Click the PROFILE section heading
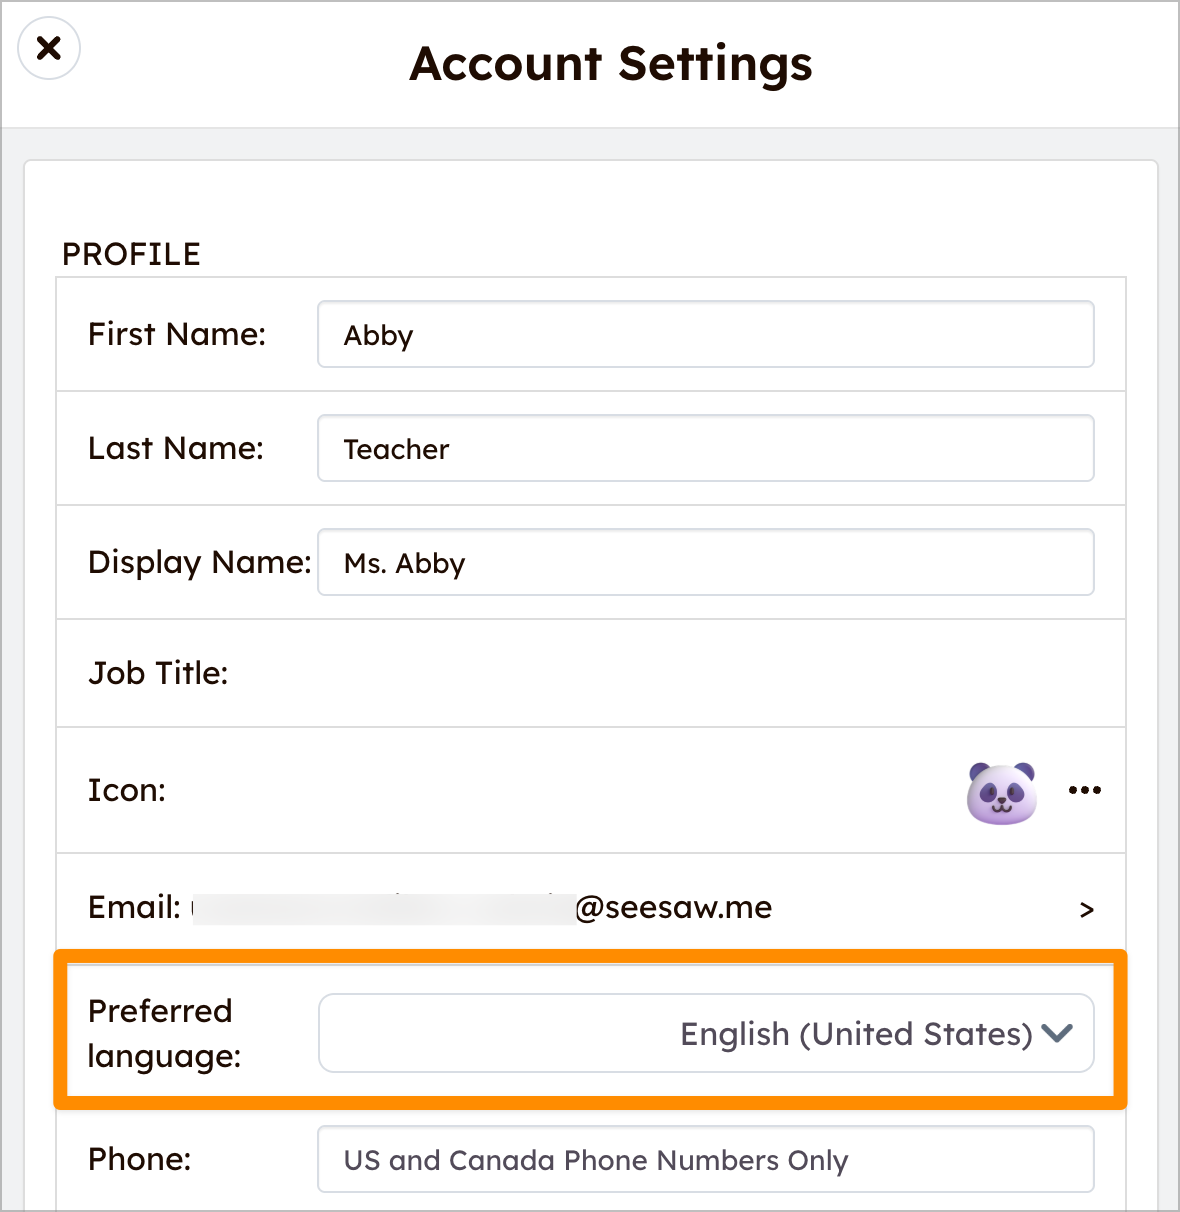The image size is (1180, 1212). tap(131, 255)
